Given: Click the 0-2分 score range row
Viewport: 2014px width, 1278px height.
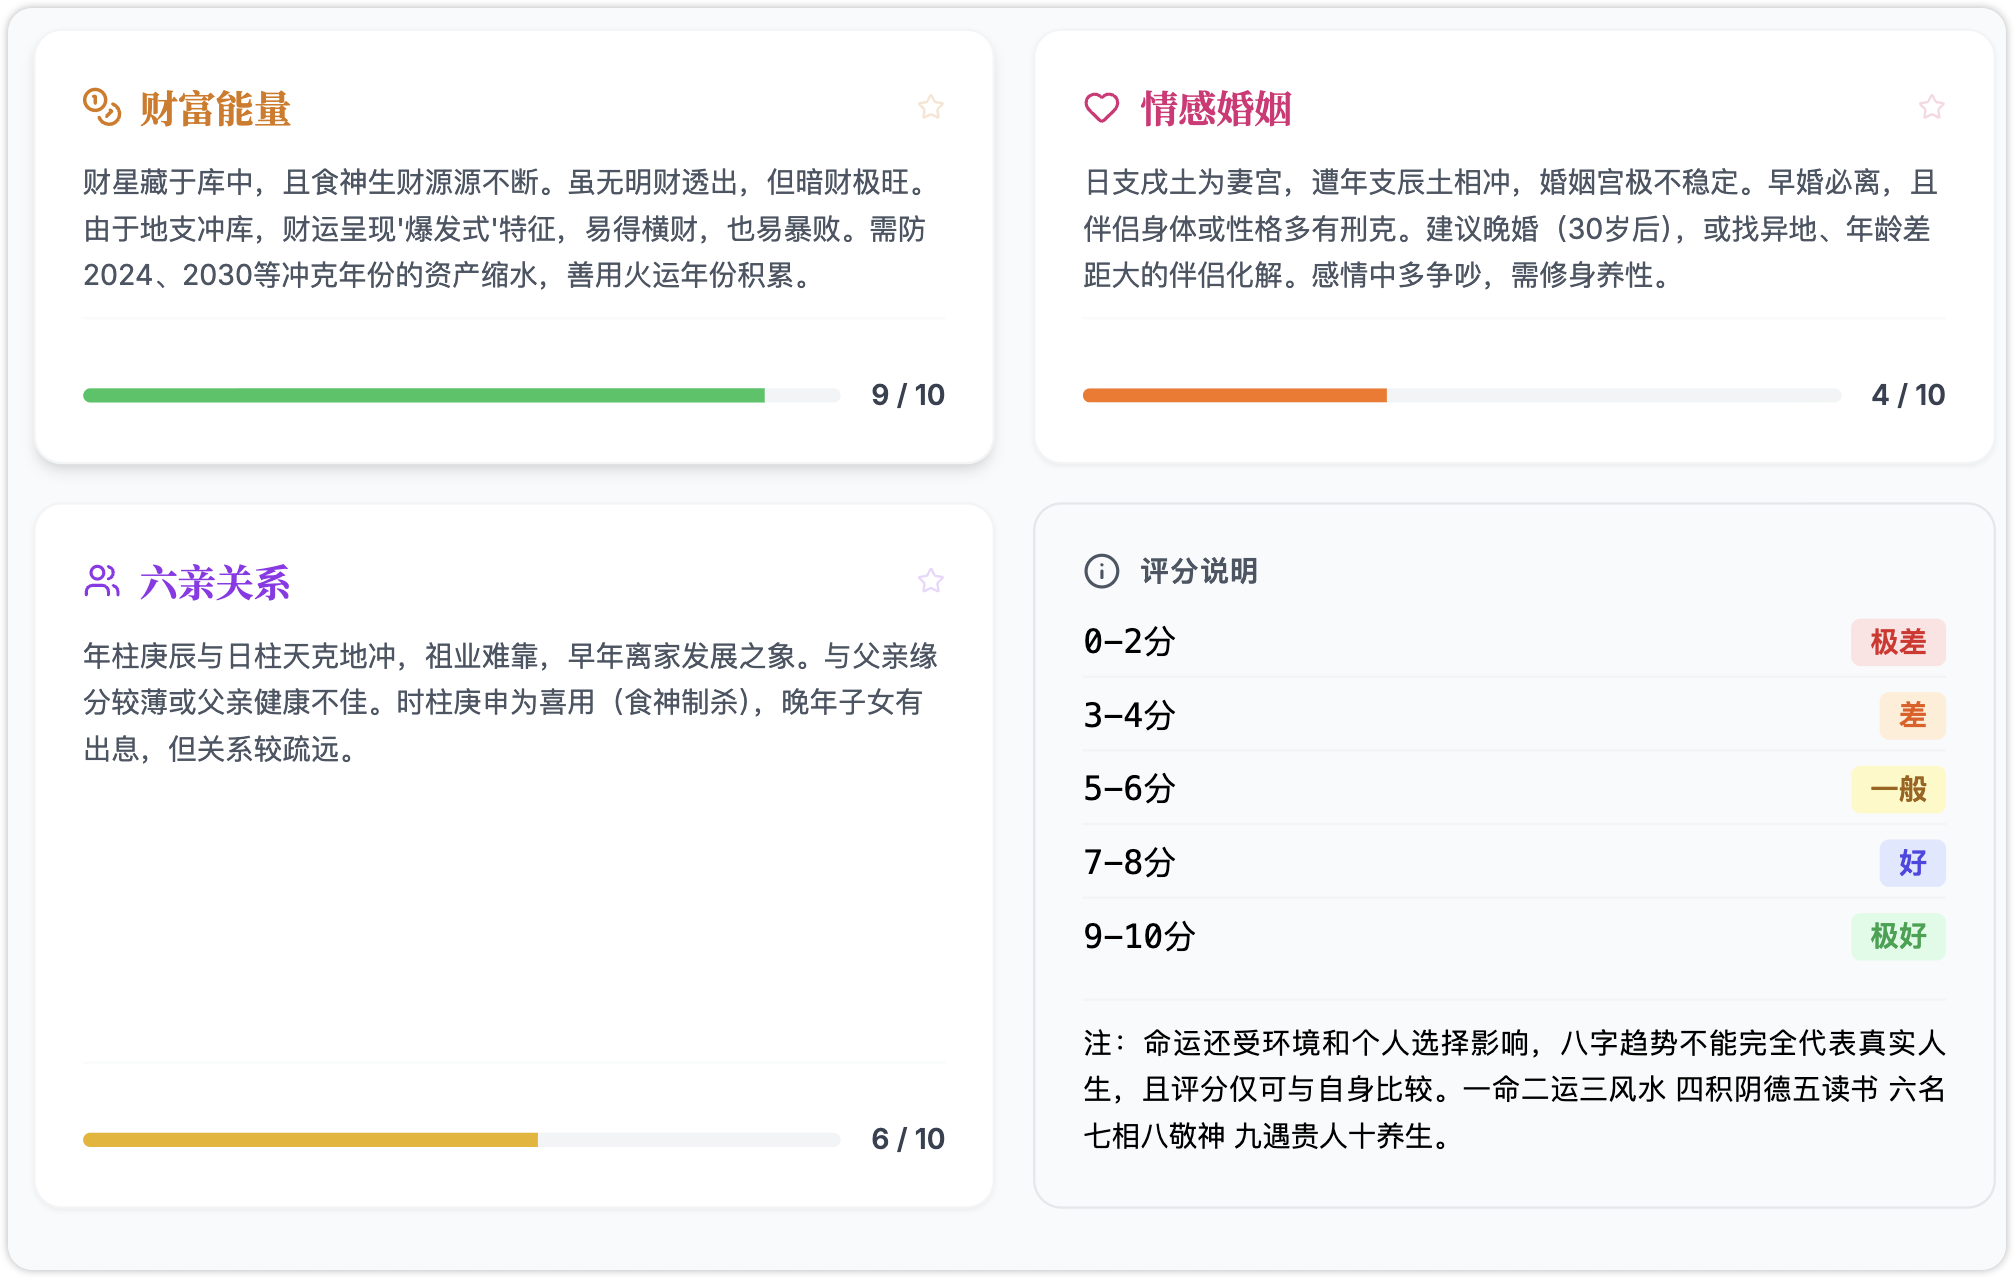Looking at the screenshot, I should click(x=1130, y=641).
